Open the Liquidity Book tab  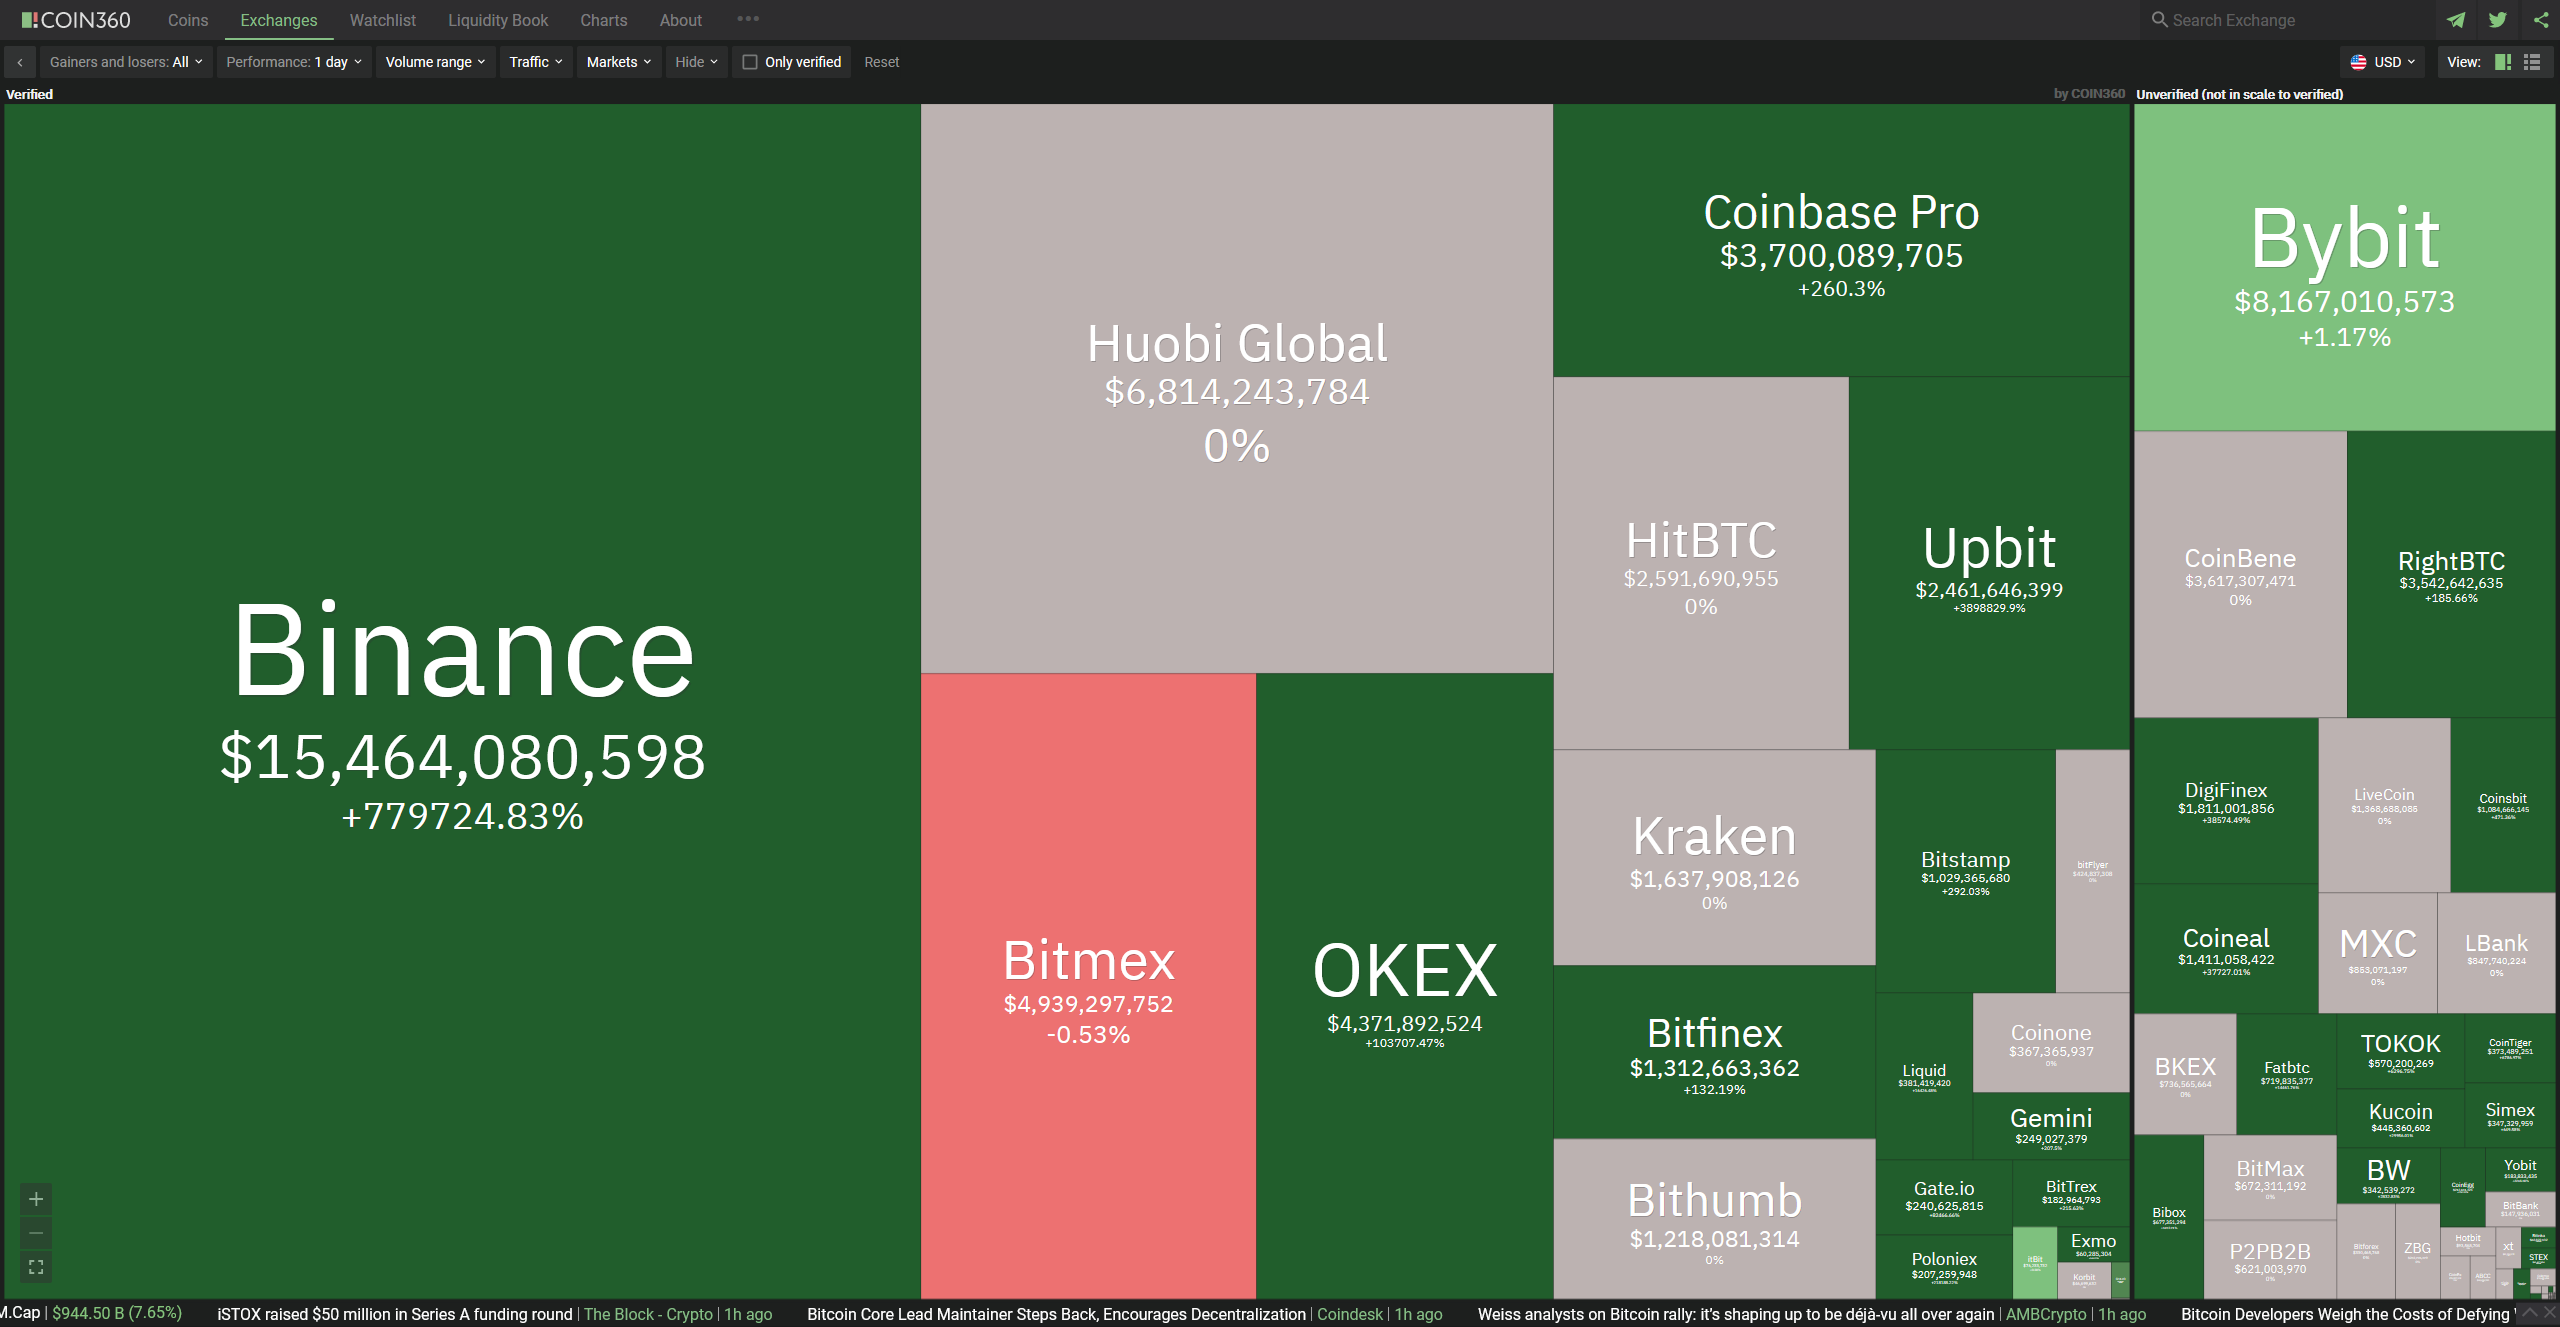click(x=498, y=20)
